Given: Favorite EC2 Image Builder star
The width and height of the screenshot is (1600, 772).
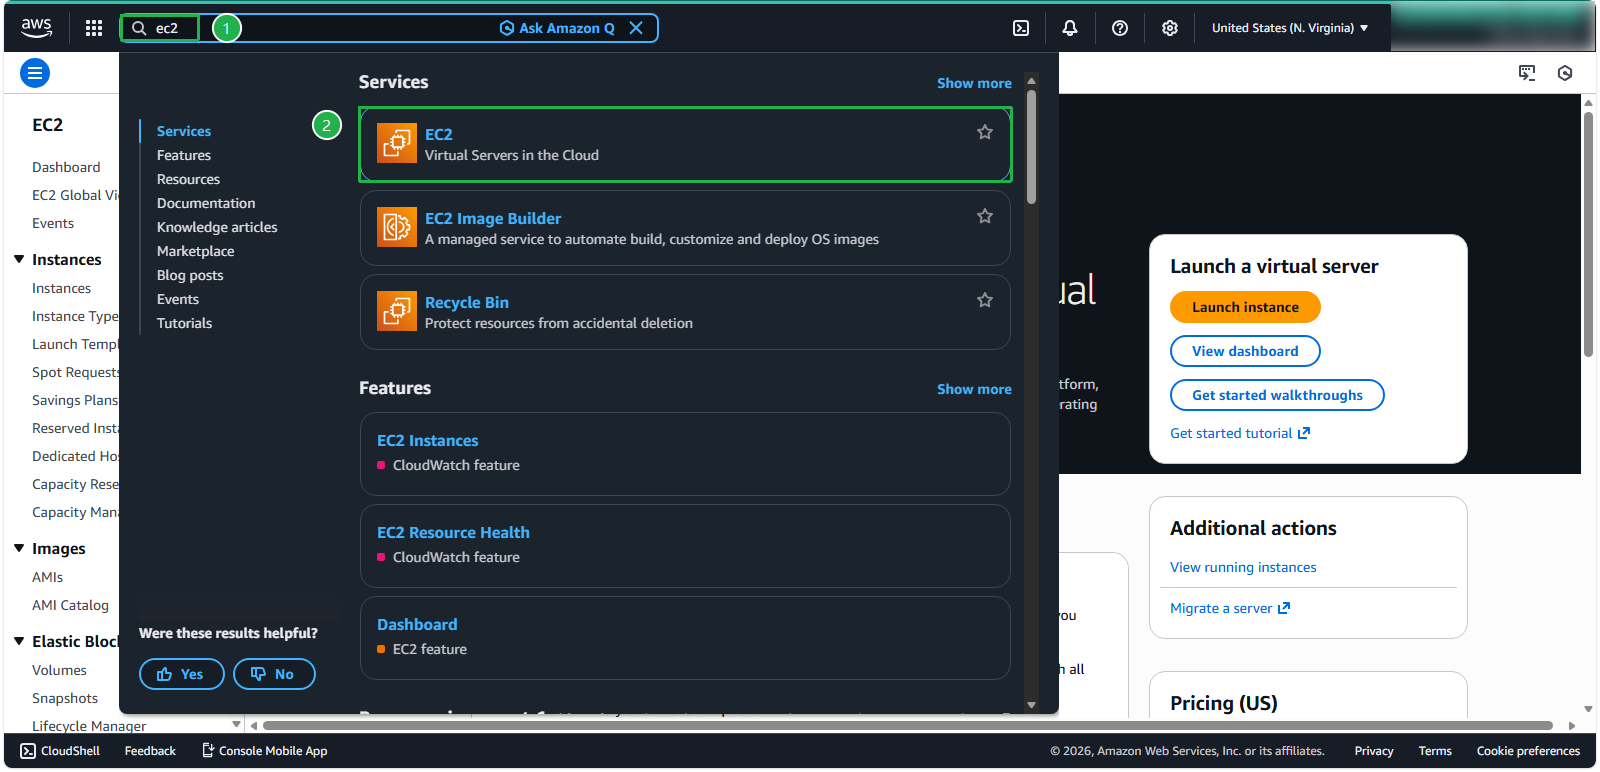Looking at the screenshot, I should (x=985, y=216).
